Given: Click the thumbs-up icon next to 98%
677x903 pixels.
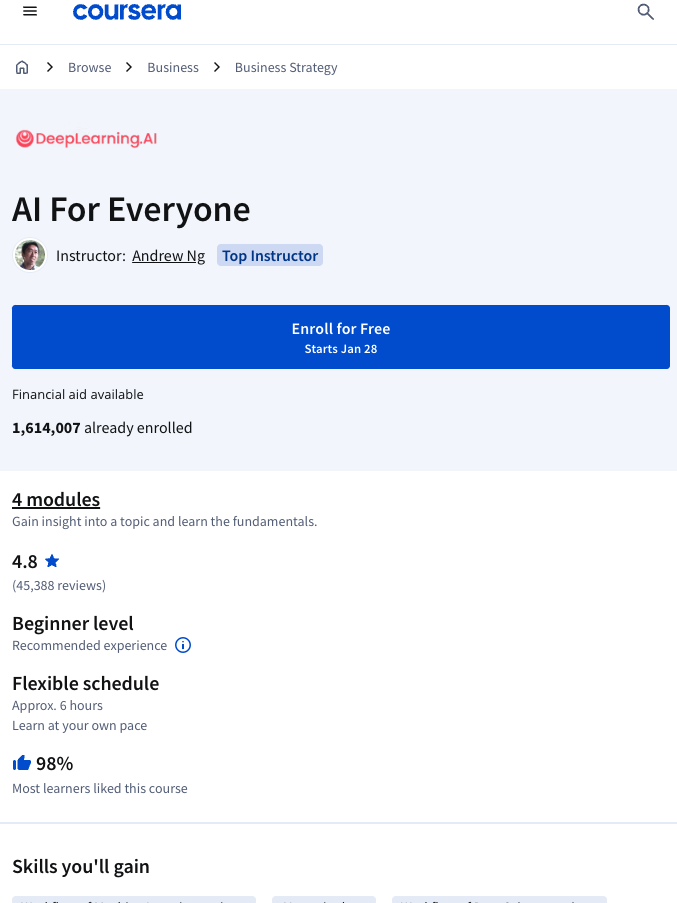Looking at the screenshot, I should click(x=22, y=762).
